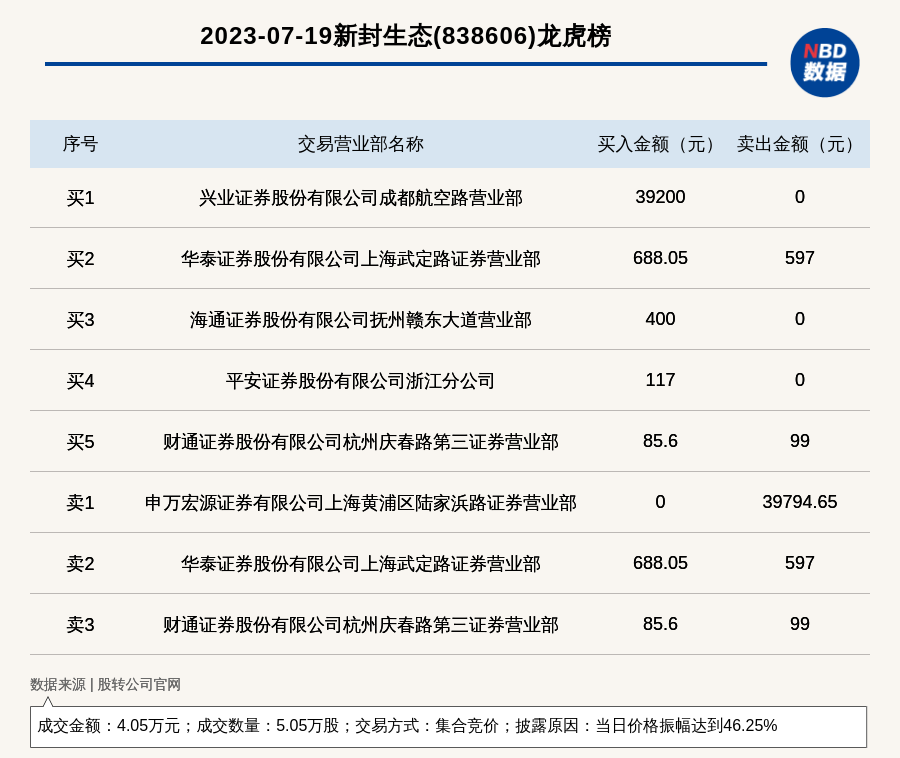900x758 pixels.
Task: Click 华泰证券 上海武定路 name in 卖2 row
Action: tap(360, 563)
